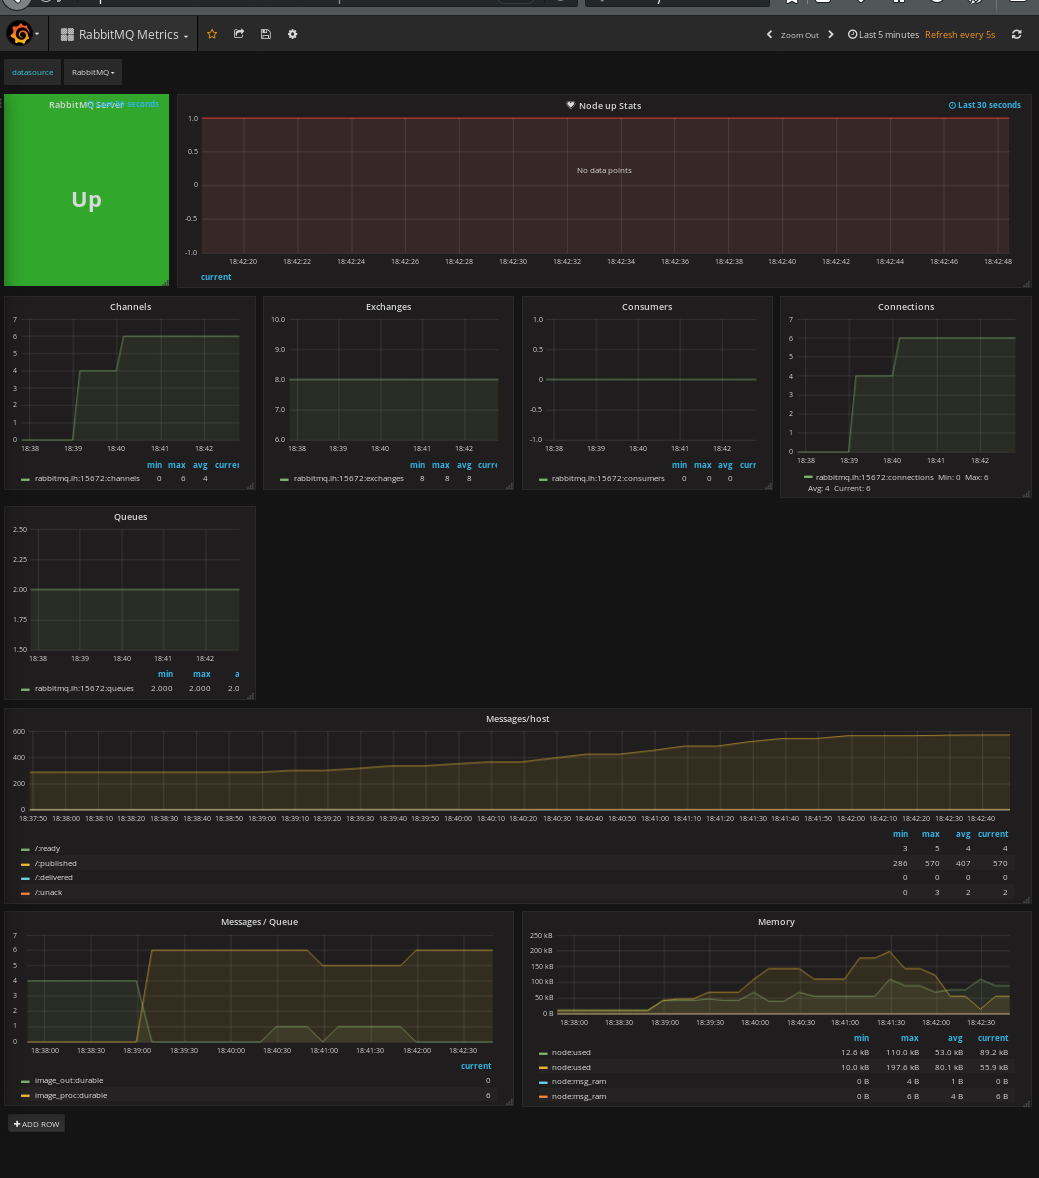Toggle the /:published series in legend
This screenshot has height=1178, width=1039.
point(55,863)
